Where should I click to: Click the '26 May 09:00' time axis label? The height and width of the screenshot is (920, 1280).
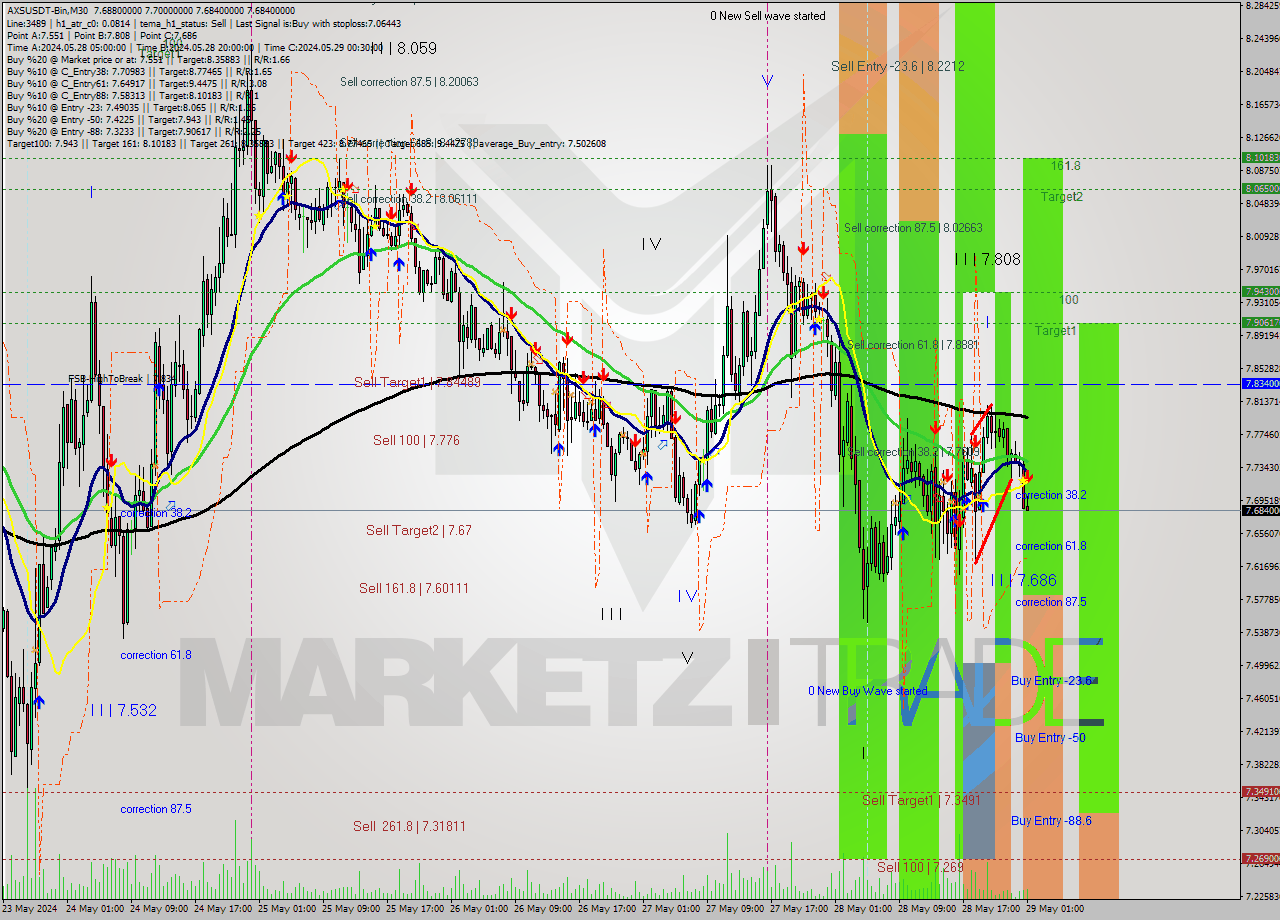(541, 909)
